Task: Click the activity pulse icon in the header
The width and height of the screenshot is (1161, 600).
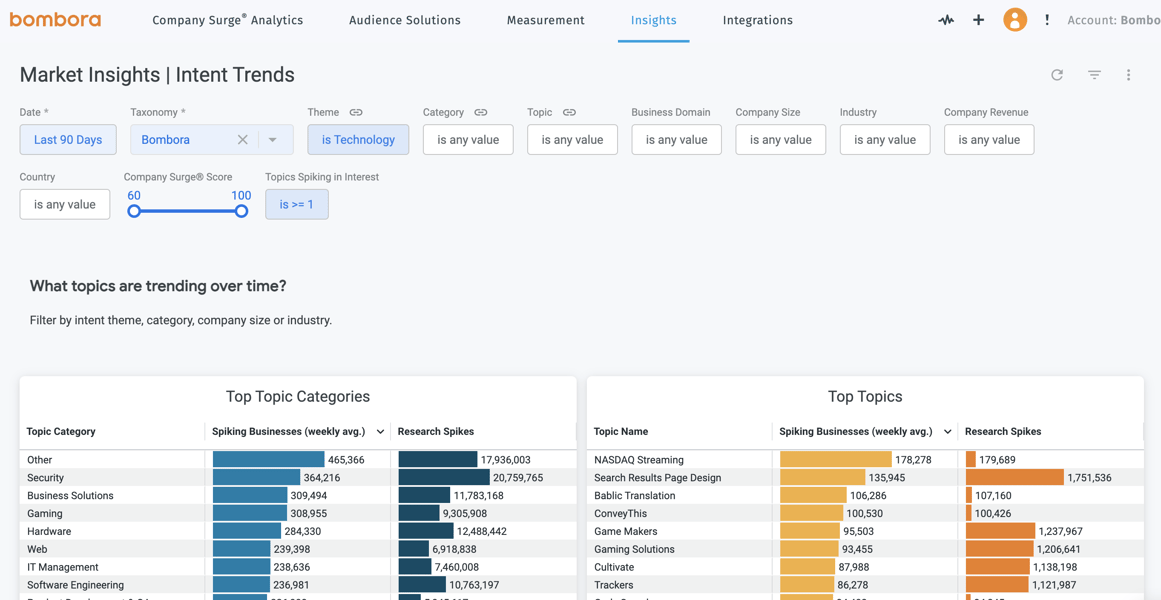Action: [946, 19]
